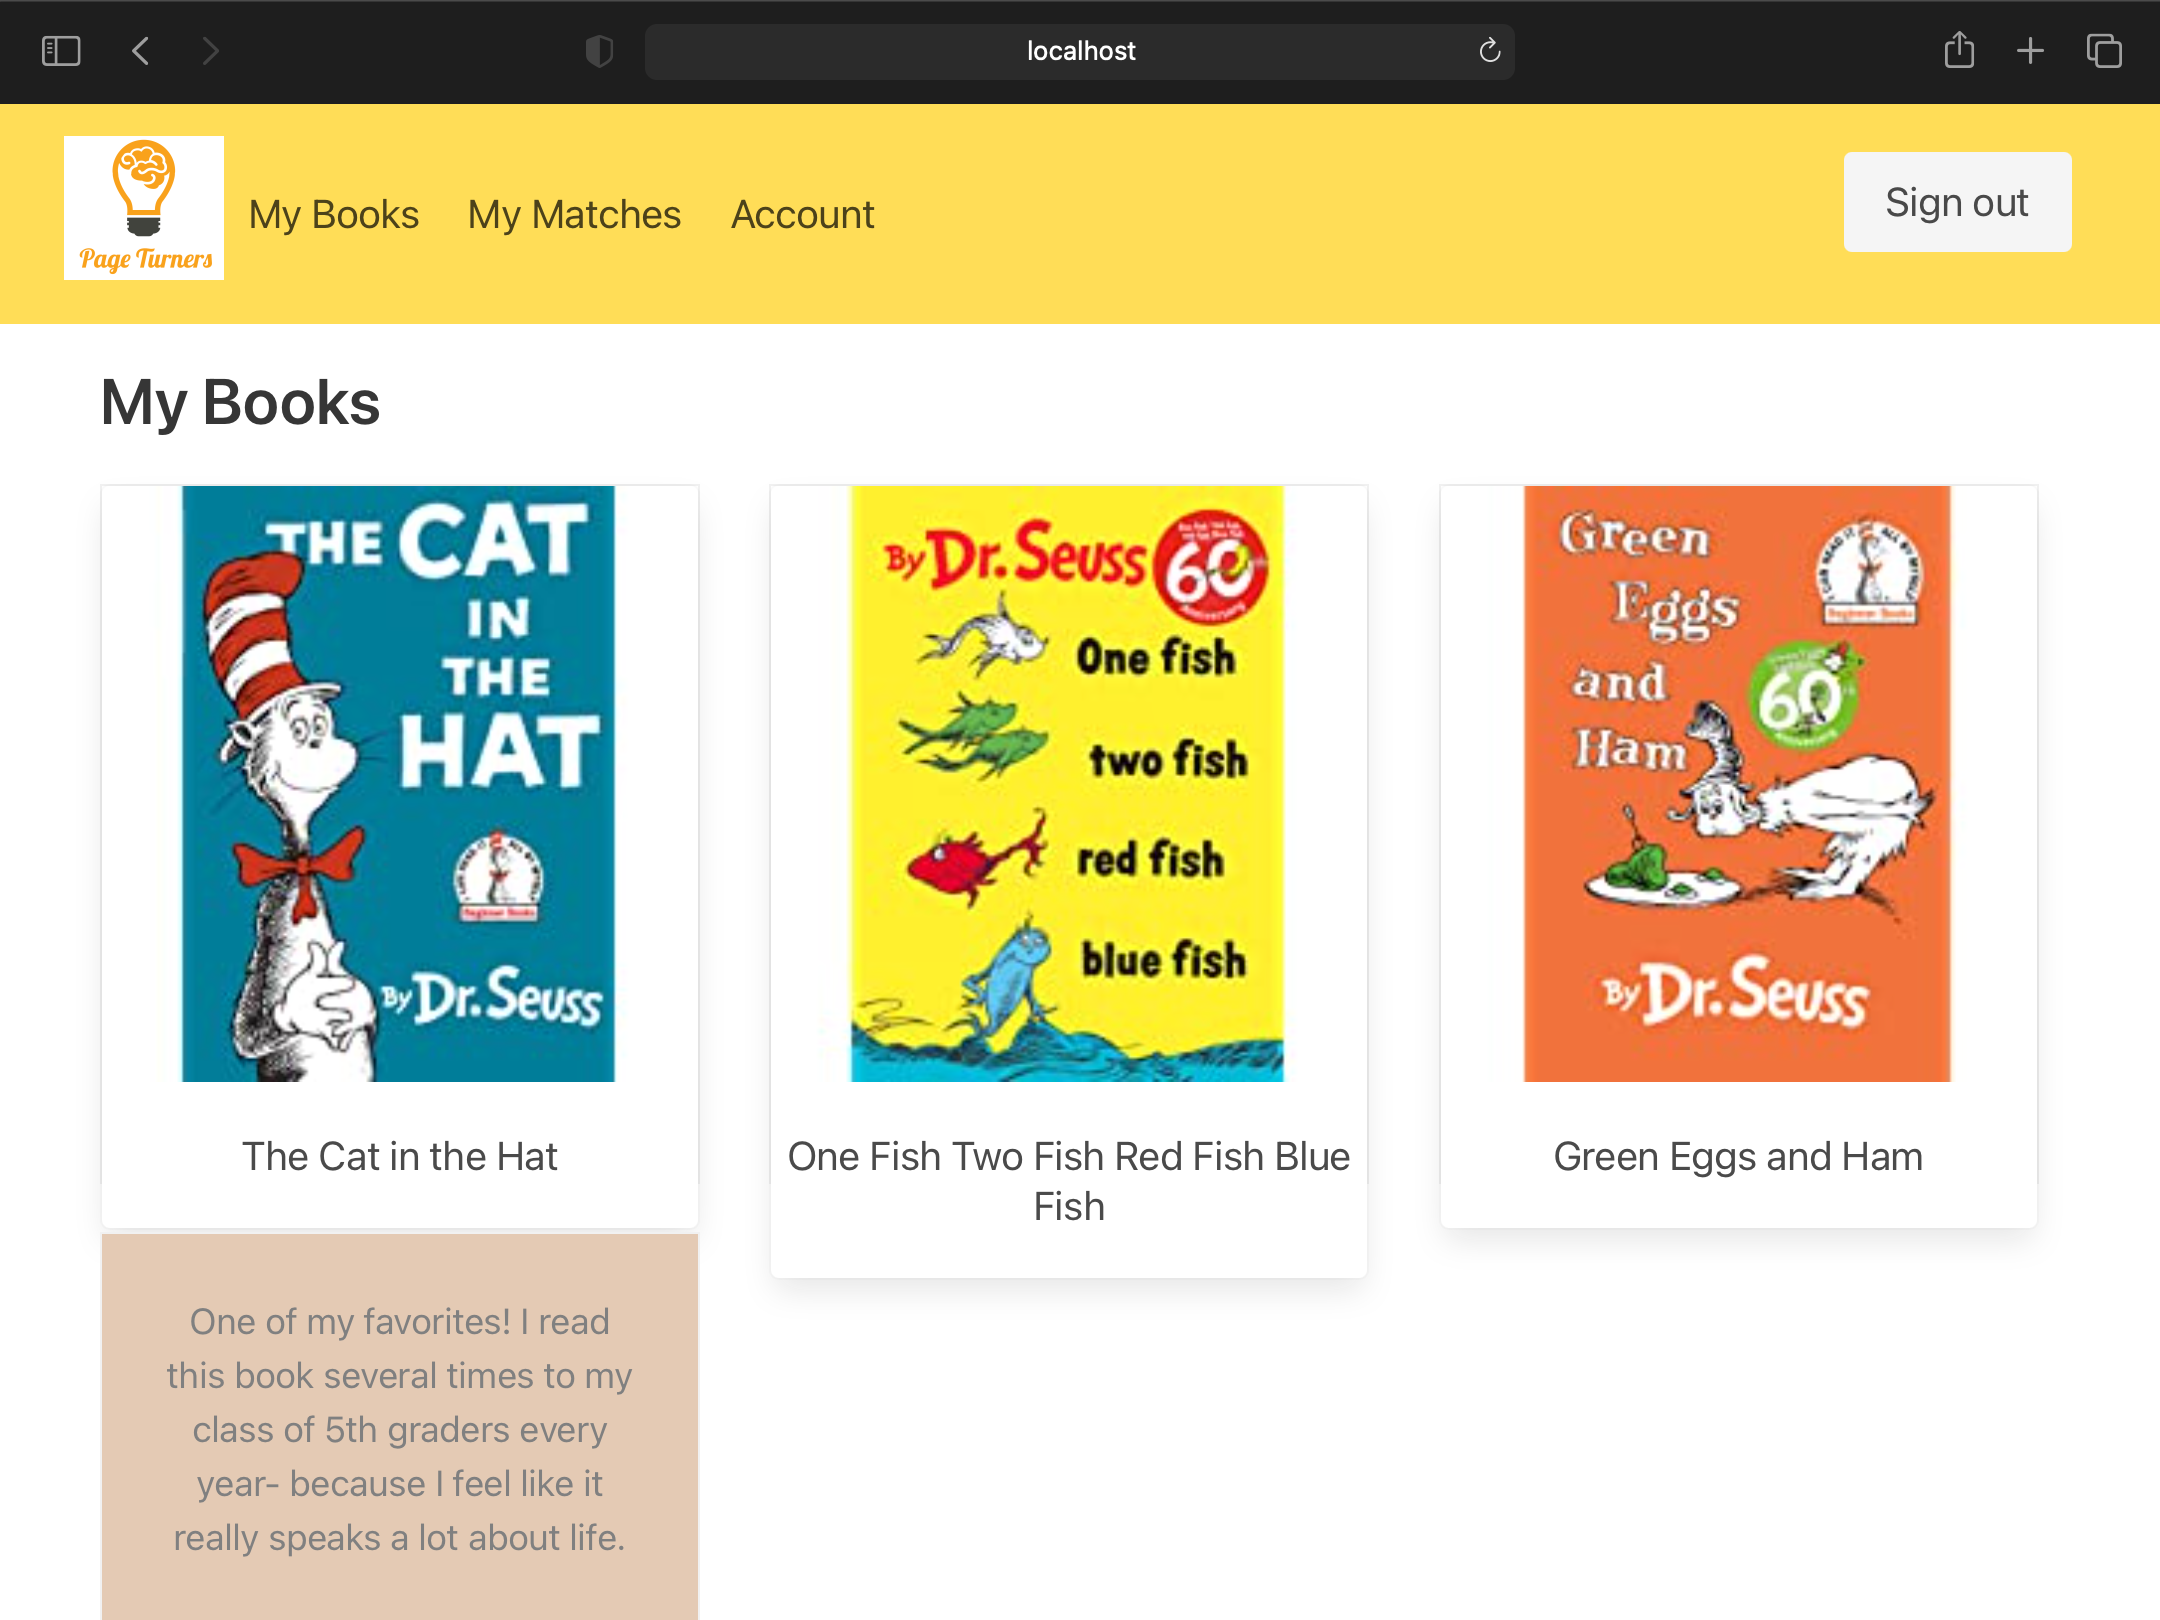Open the My Books nav link
The width and height of the screenshot is (2160, 1620).
pos(334,215)
